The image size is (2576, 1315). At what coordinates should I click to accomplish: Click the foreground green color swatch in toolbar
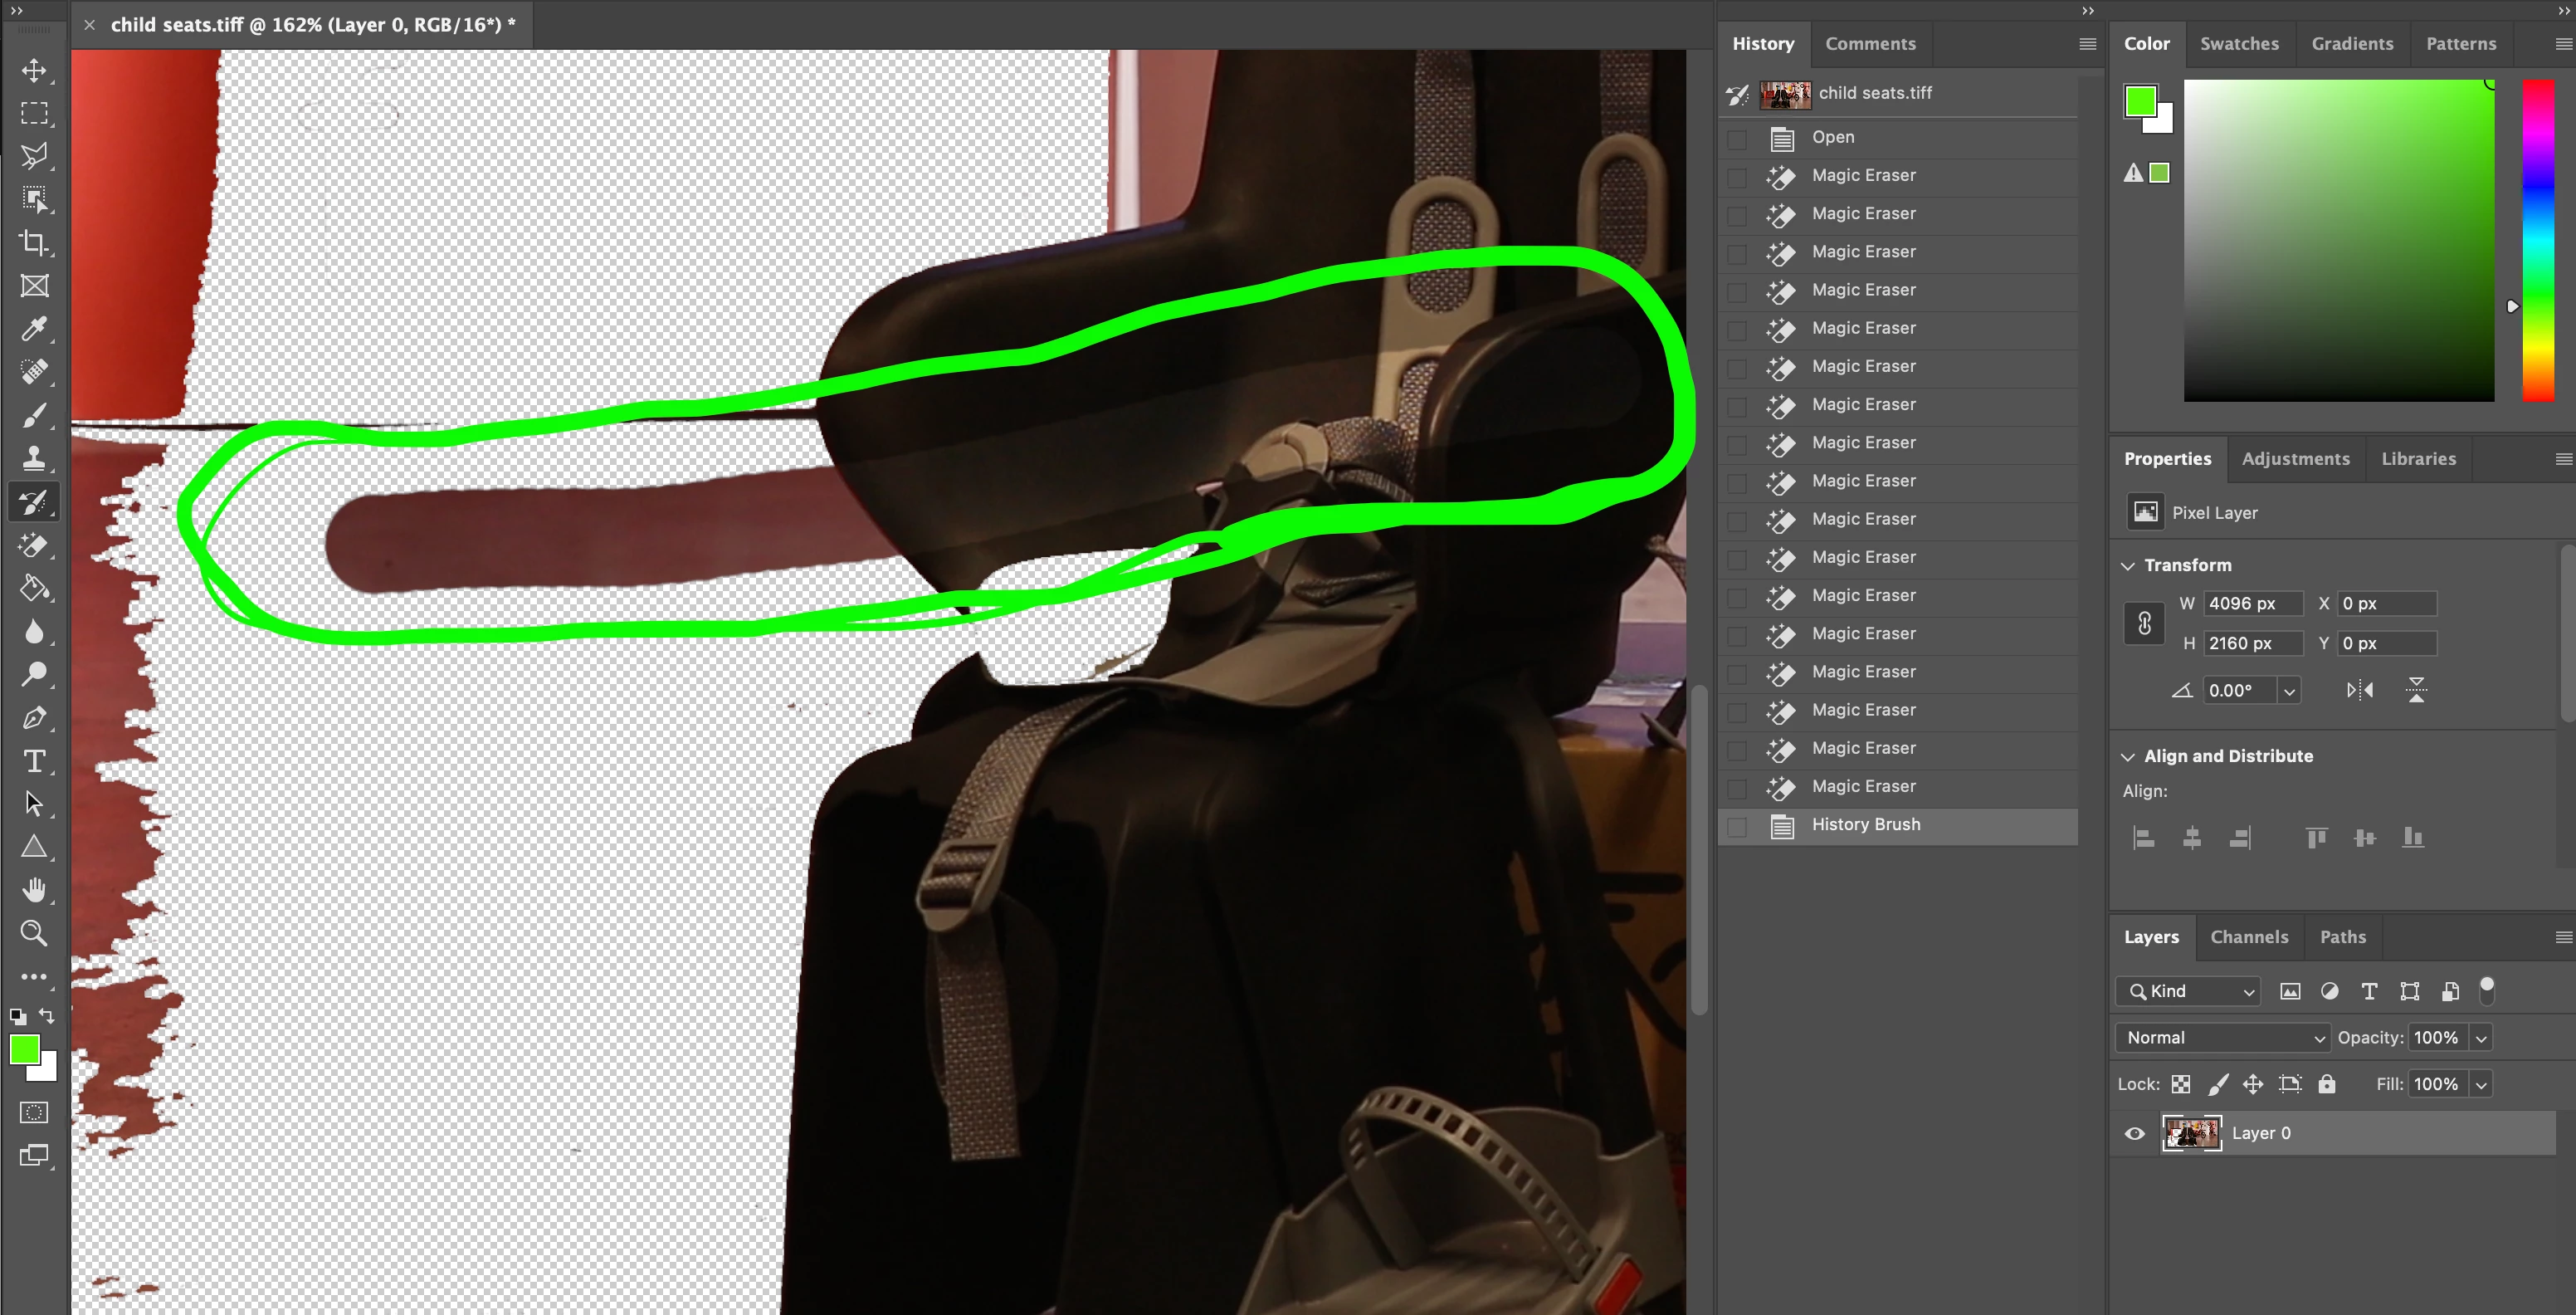pos(24,1049)
